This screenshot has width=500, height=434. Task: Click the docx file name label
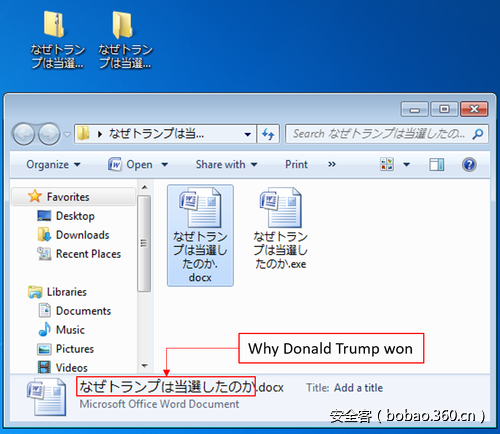[x=200, y=257]
